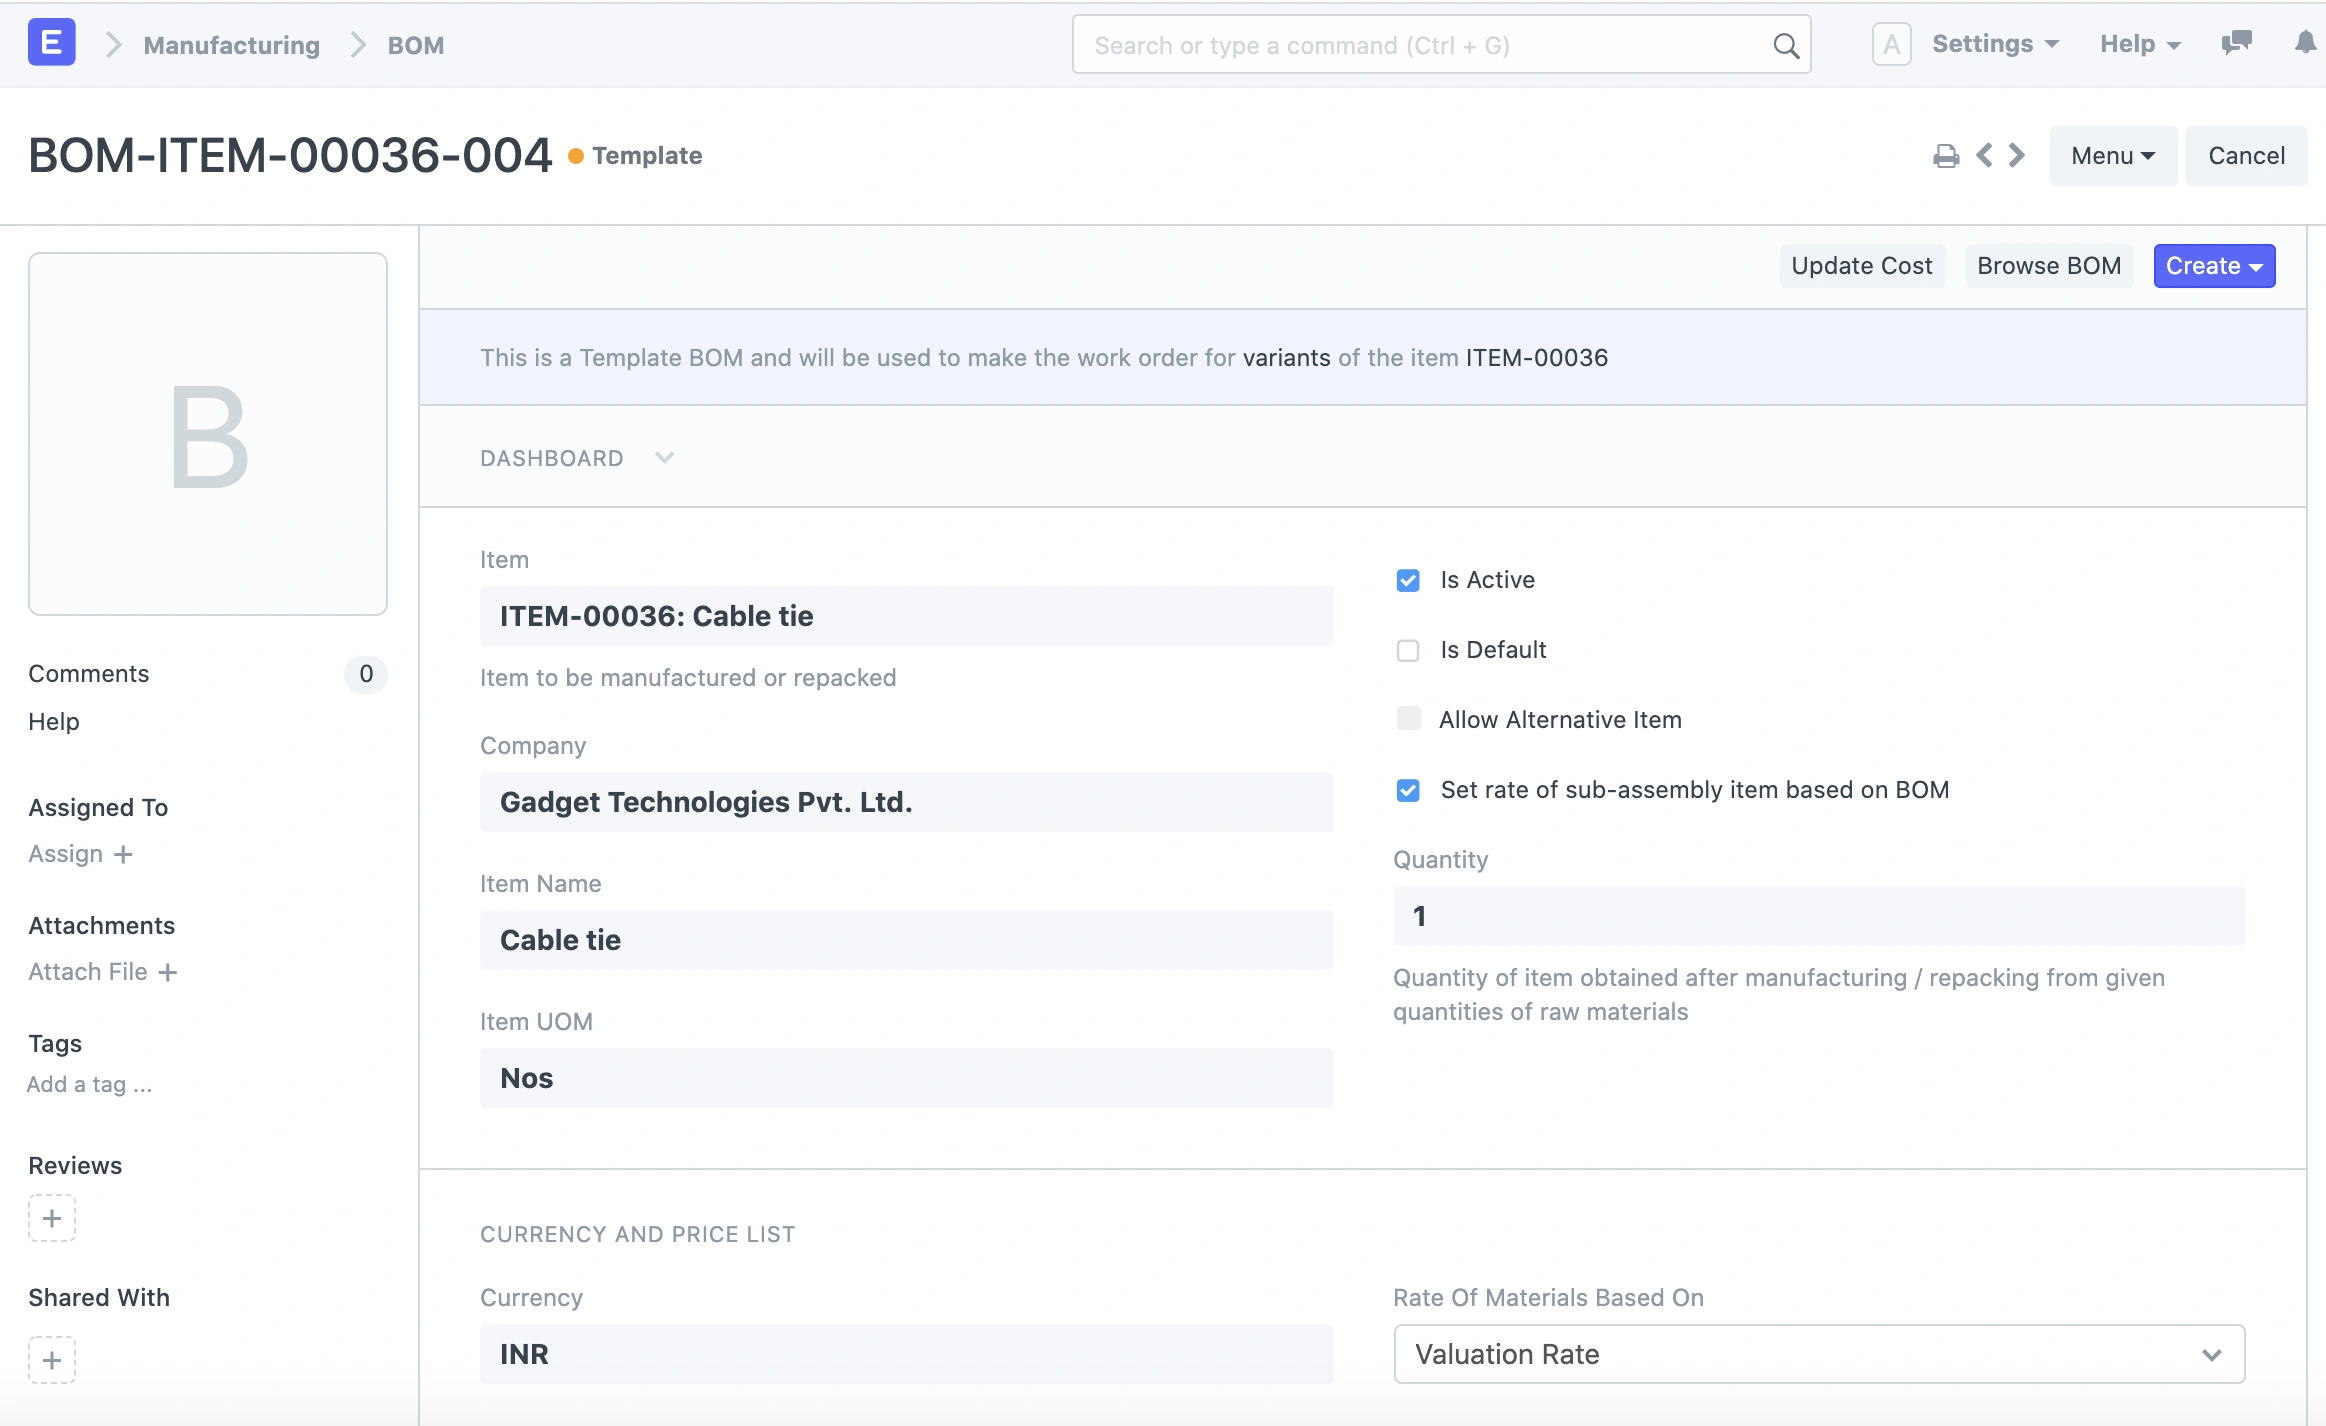Open Rate Of Materials Based On dropdown

coord(1818,1354)
